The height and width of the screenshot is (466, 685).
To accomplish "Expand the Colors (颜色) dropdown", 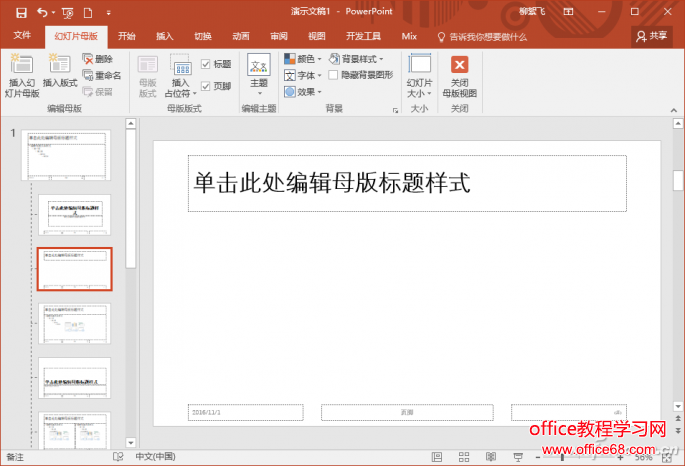I will coord(302,59).
